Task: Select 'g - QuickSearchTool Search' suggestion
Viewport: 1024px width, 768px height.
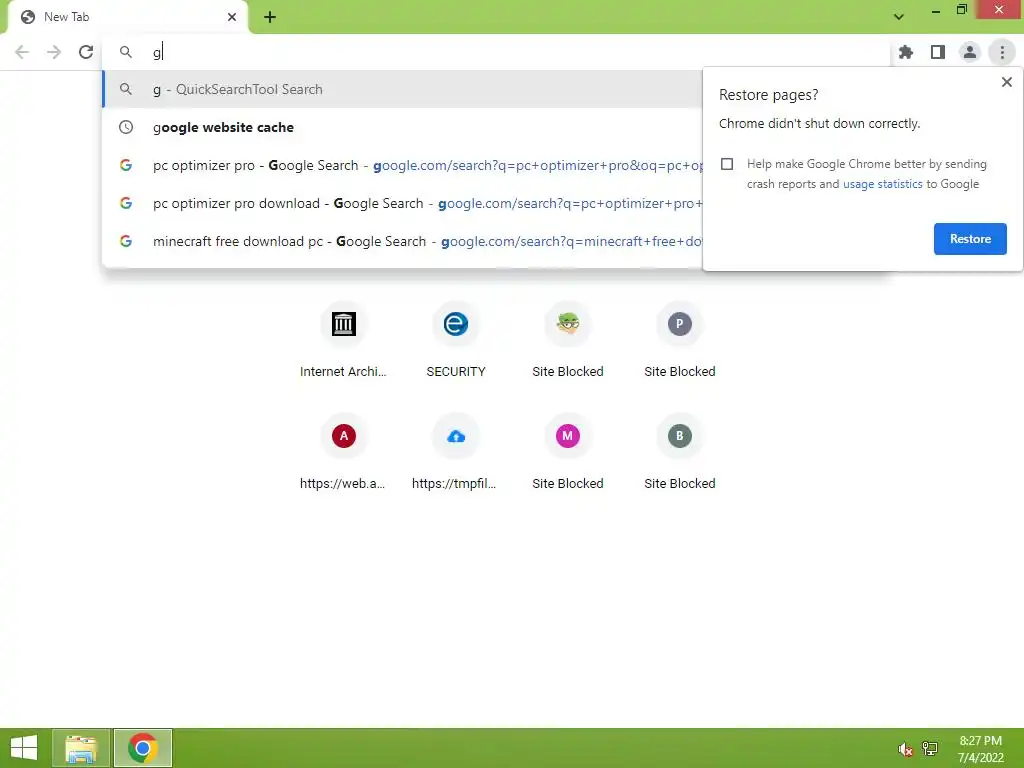Action: (x=402, y=89)
